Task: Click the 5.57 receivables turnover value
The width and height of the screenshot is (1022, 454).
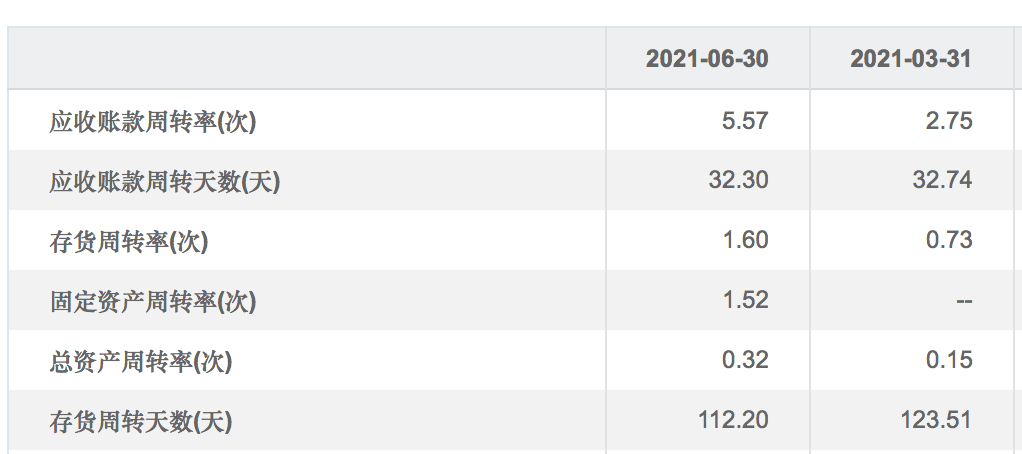Action: click(746, 121)
